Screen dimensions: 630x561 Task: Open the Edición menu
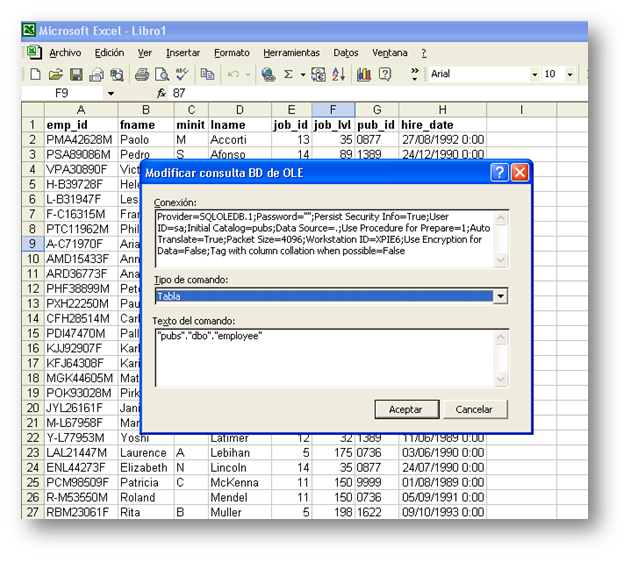pyautogui.click(x=109, y=53)
